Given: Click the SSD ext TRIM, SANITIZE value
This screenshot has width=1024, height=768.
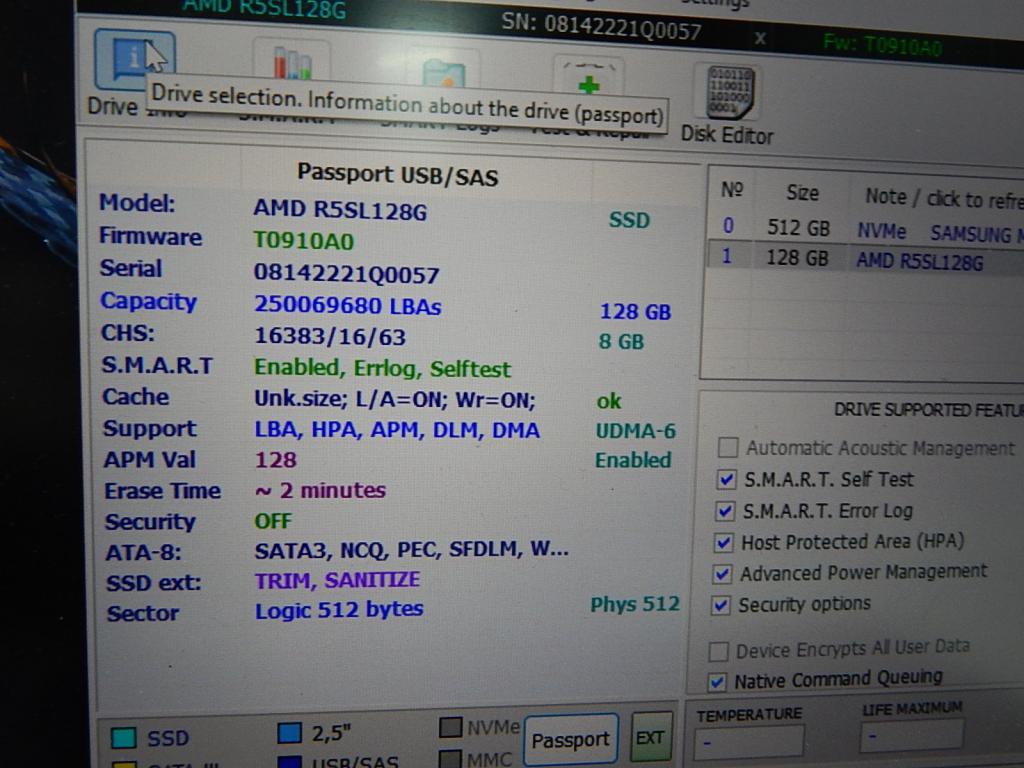Looking at the screenshot, I should click(338, 580).
